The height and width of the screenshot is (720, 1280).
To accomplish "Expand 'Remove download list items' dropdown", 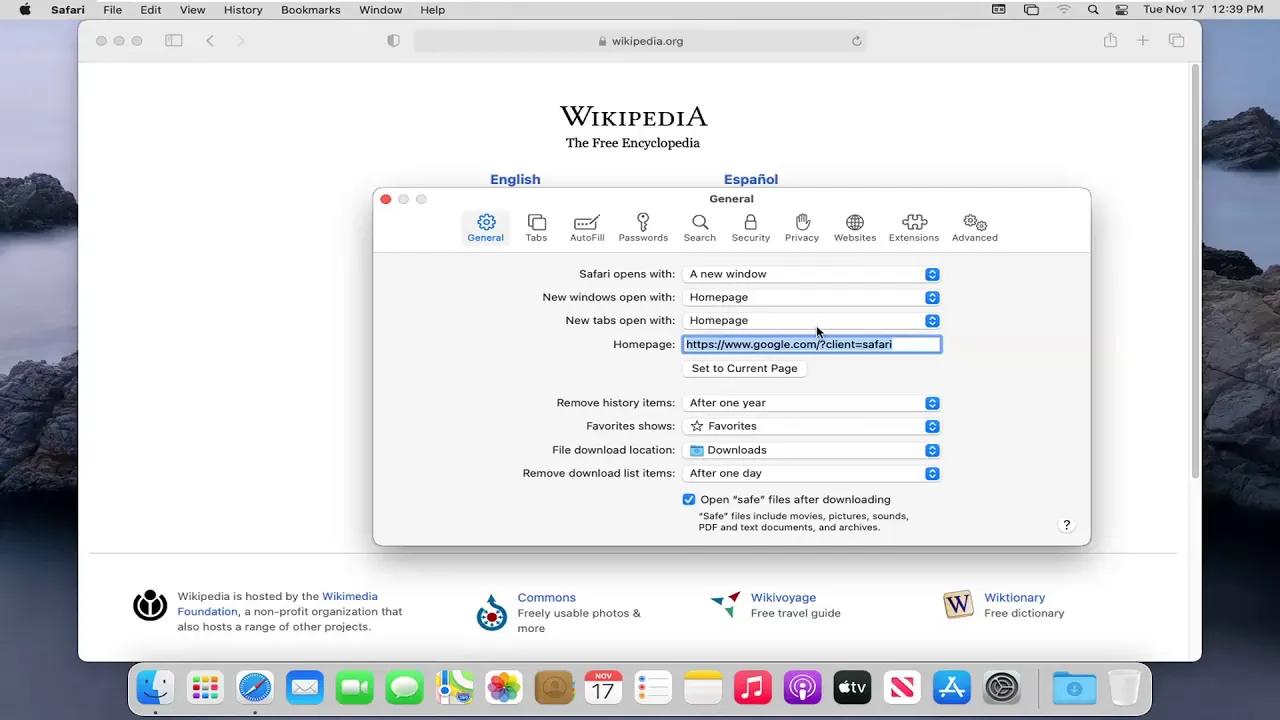I will 812,473.
